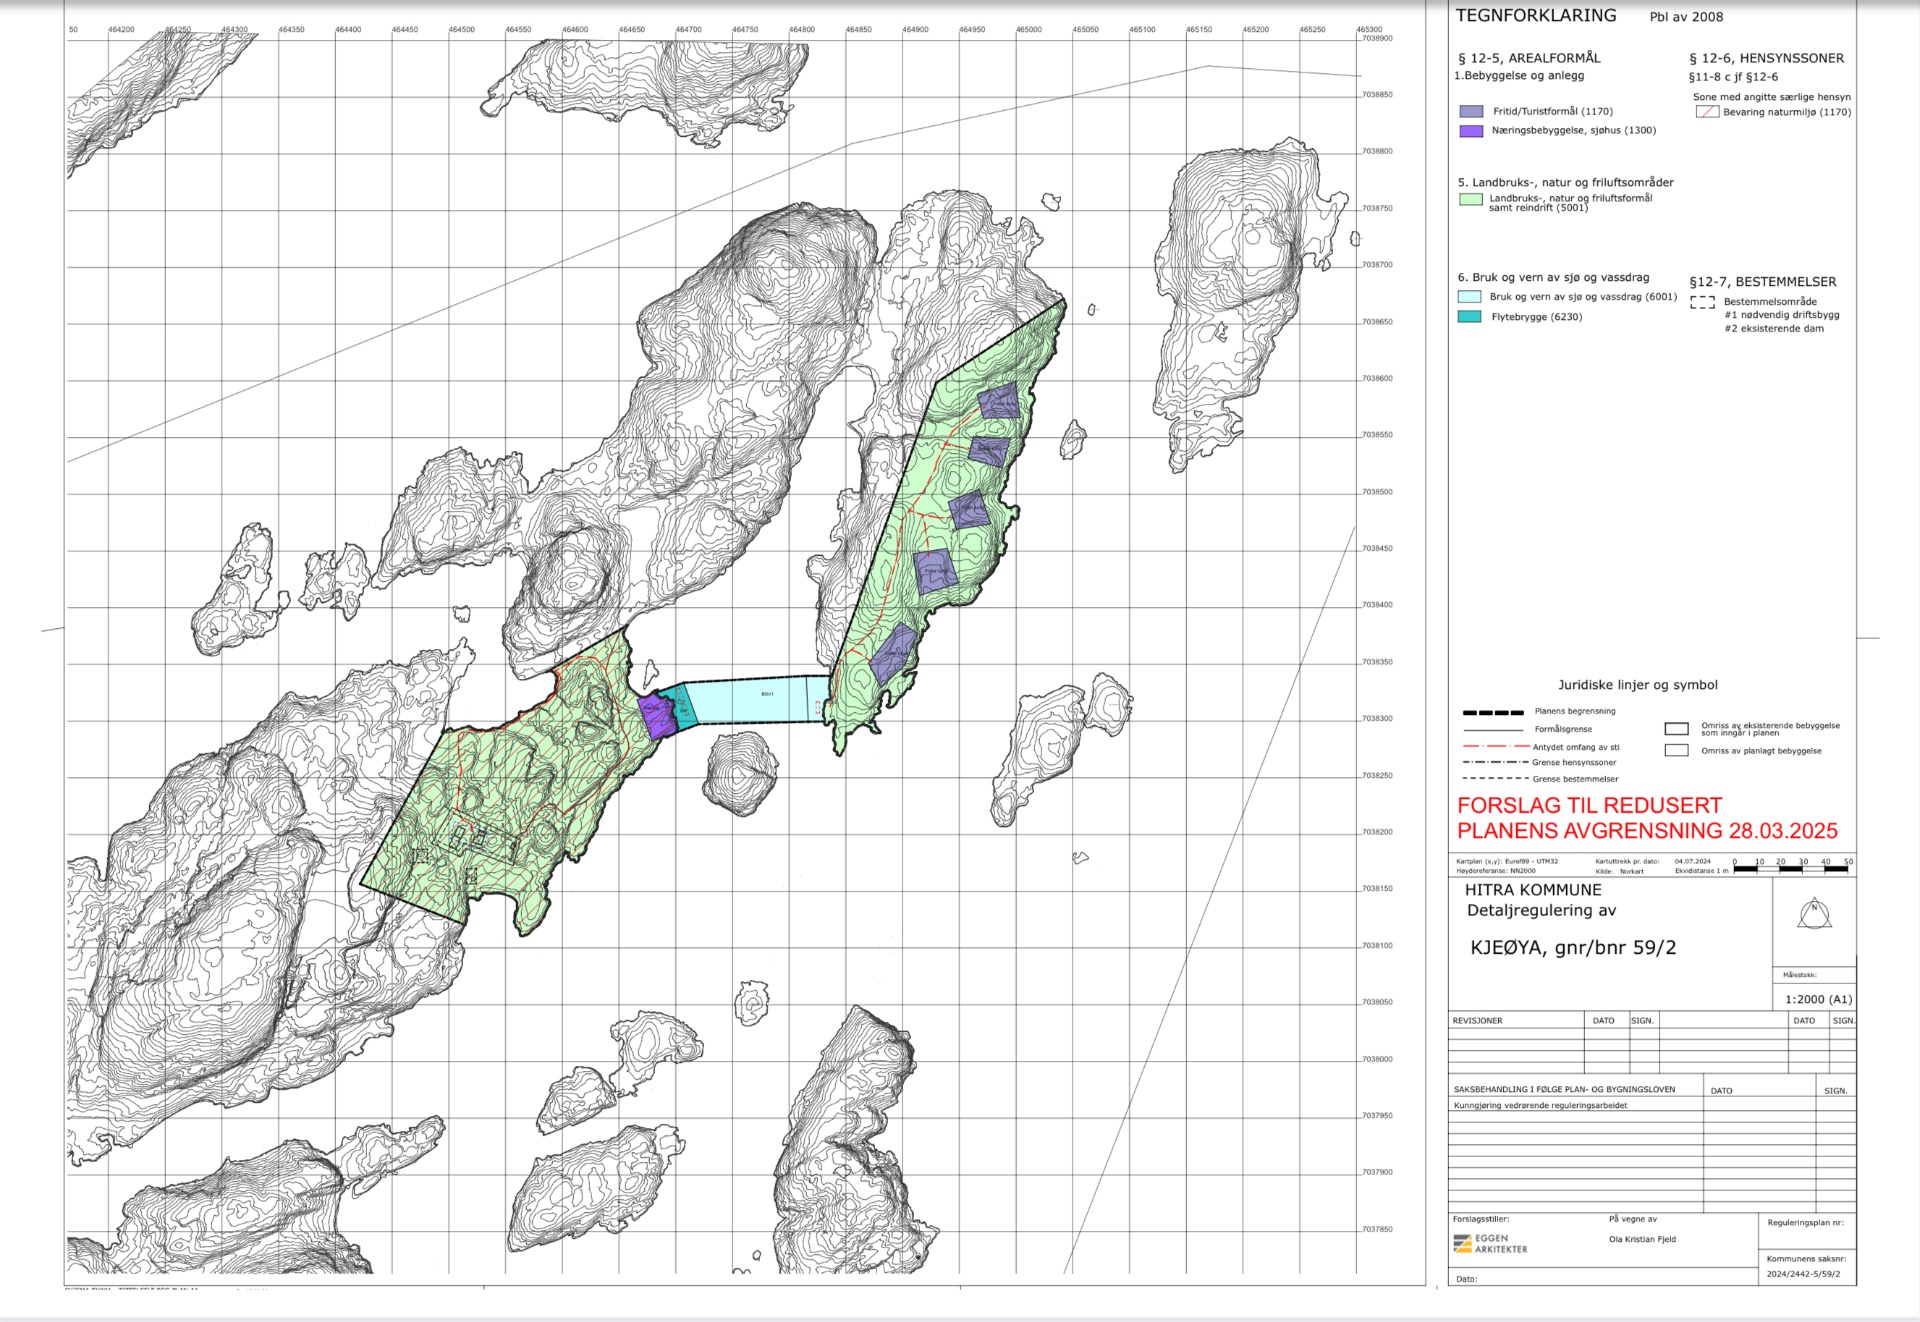Click the purple sjøhus area on the map

tap(656, 716)
